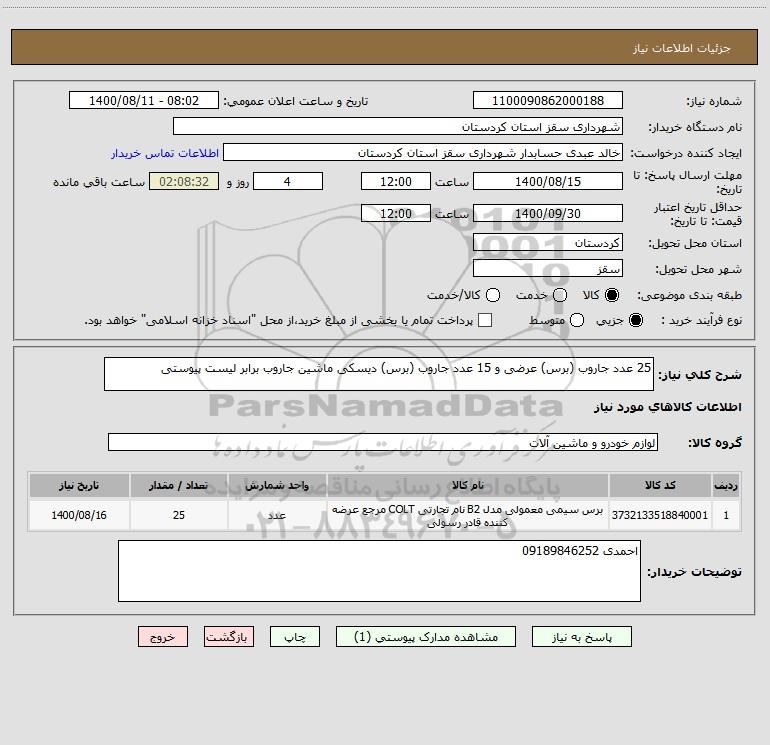Screen dimensions: 770x745
Task: Click the buyer name field شهرداری سقز
Action: (x=398, y=126)
